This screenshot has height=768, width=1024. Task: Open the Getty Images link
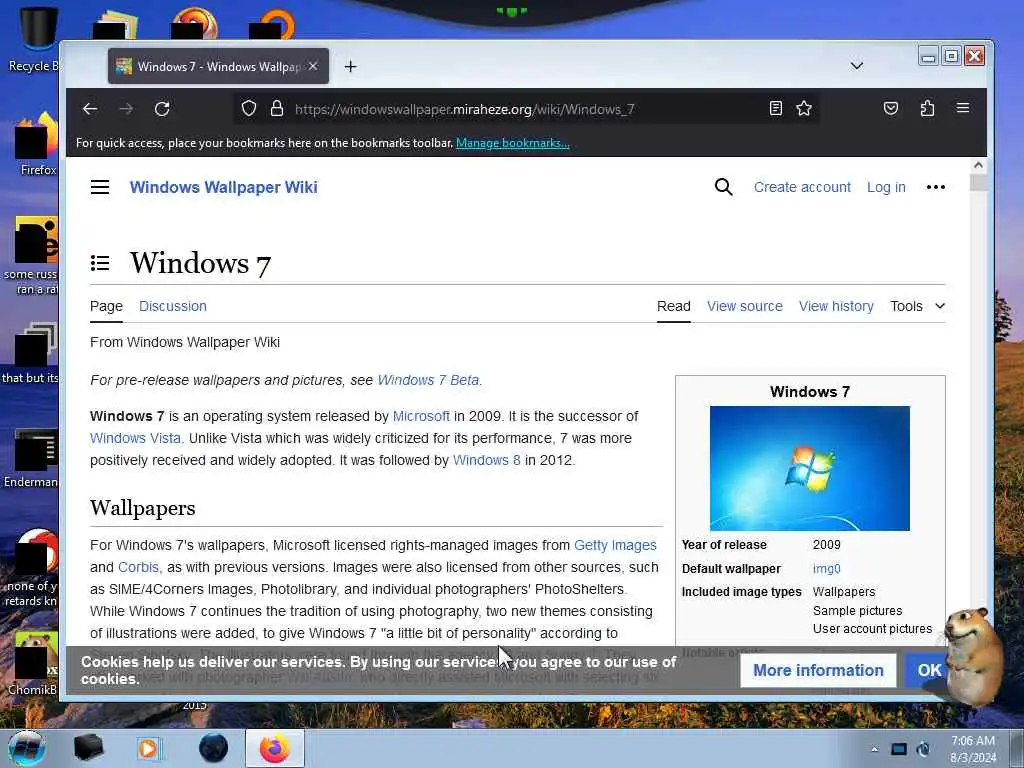click(x=615, y=545)
